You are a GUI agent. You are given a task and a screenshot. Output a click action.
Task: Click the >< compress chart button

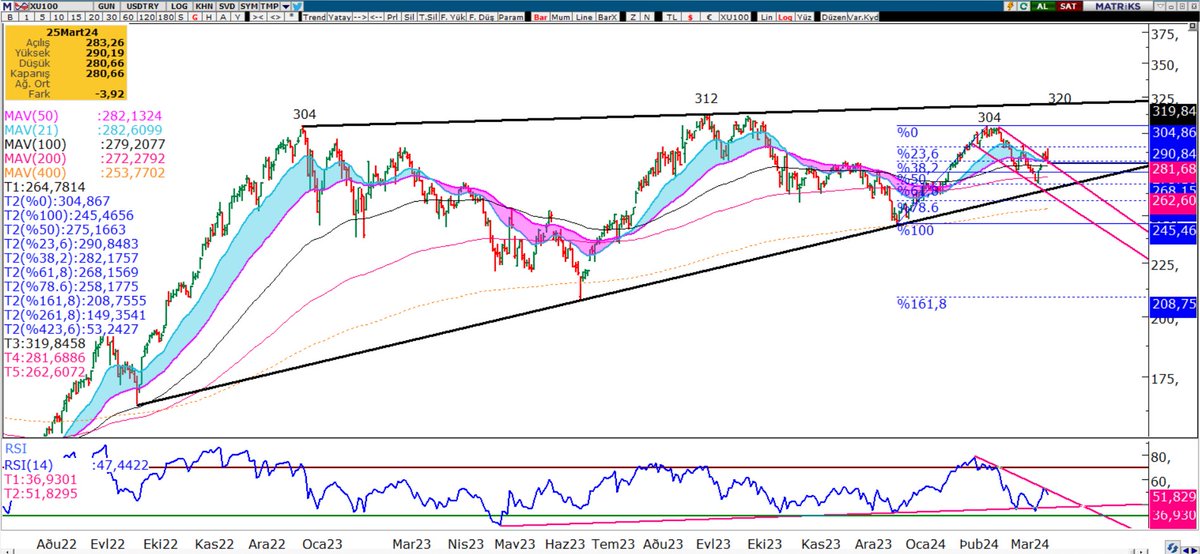258,17
